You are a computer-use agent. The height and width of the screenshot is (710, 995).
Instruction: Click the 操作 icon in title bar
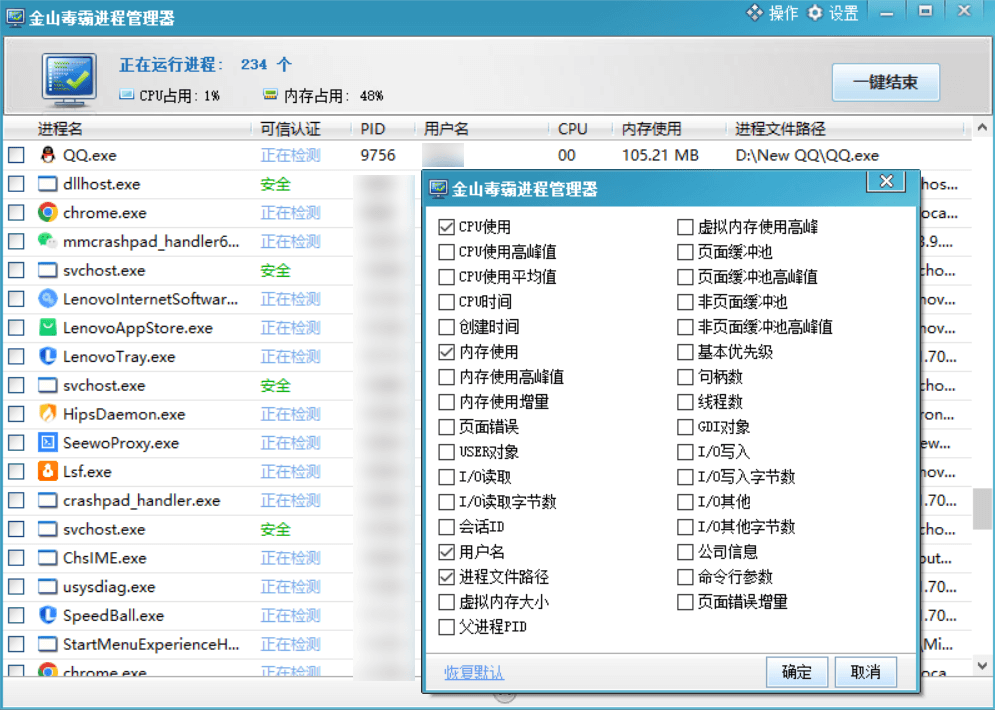[x=754, y=13]
